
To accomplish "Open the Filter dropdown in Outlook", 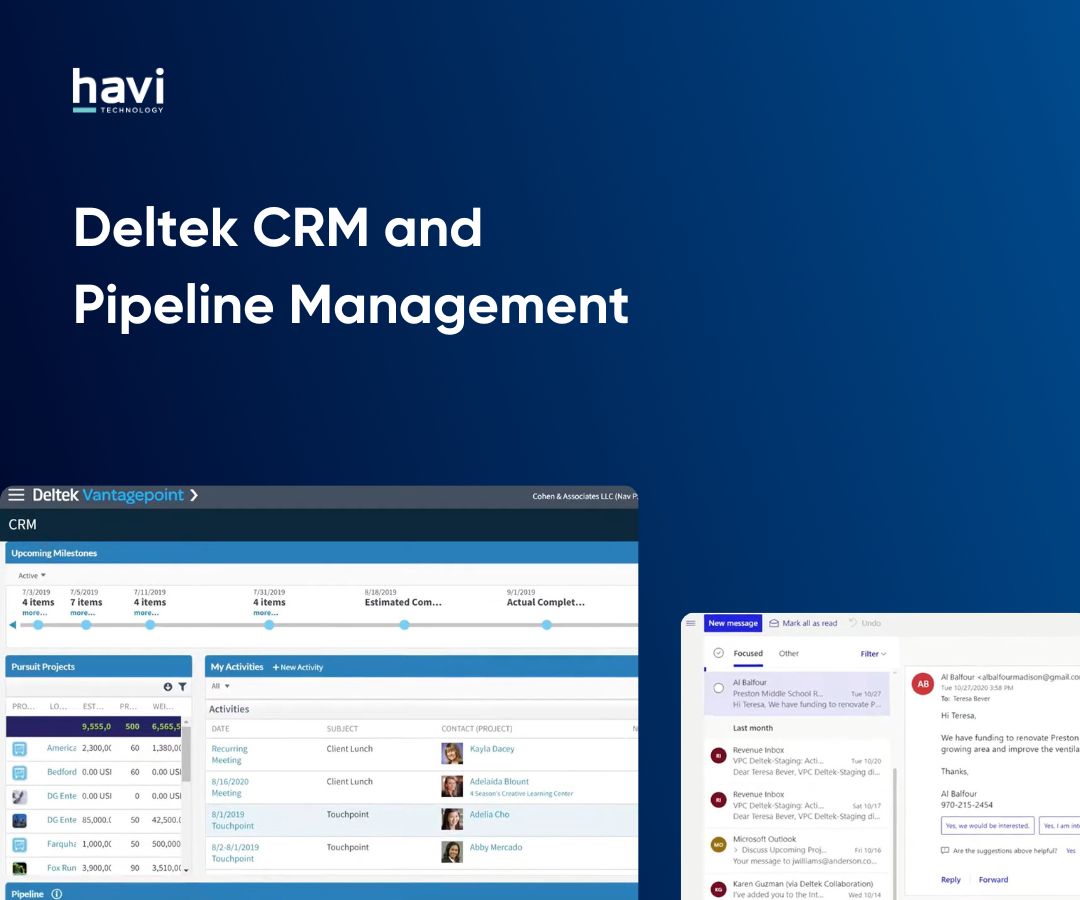I will [x=873, y=653].
